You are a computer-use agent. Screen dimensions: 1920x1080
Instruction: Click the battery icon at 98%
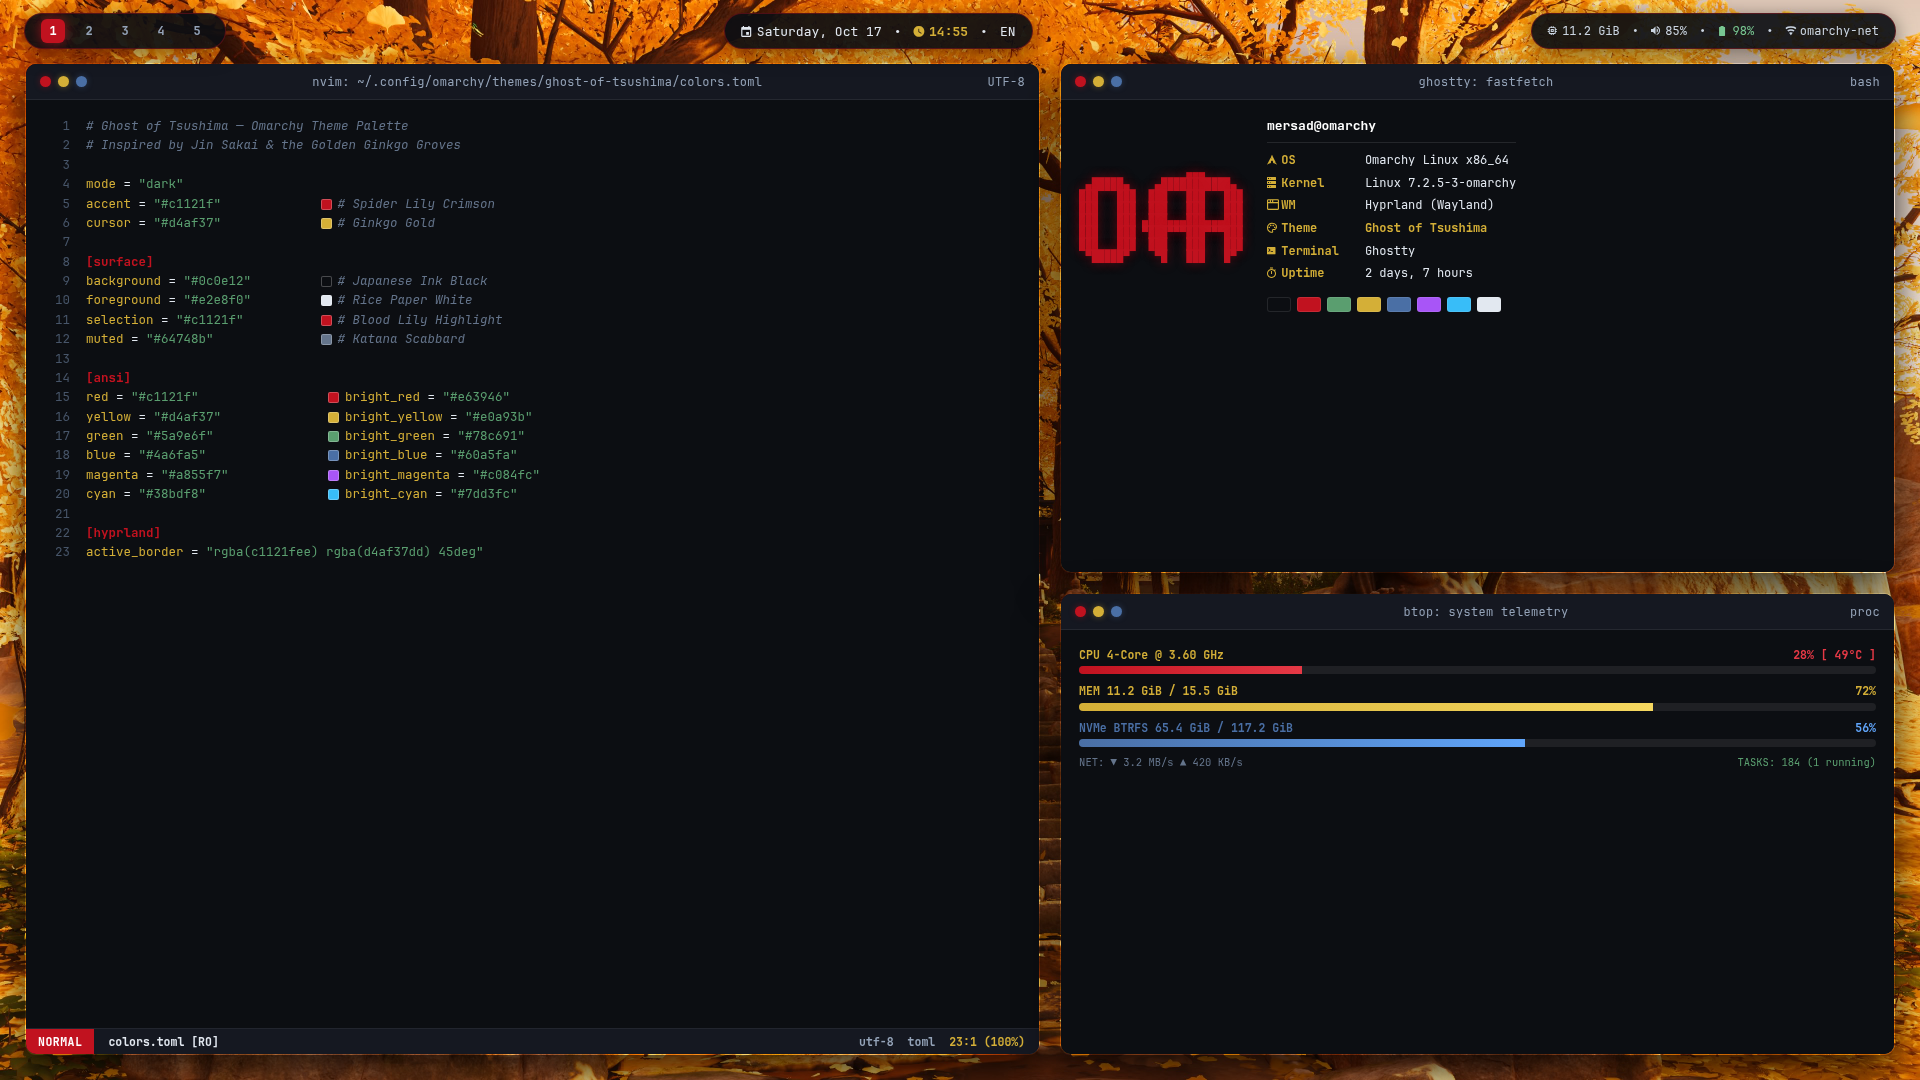point(1722,31)
